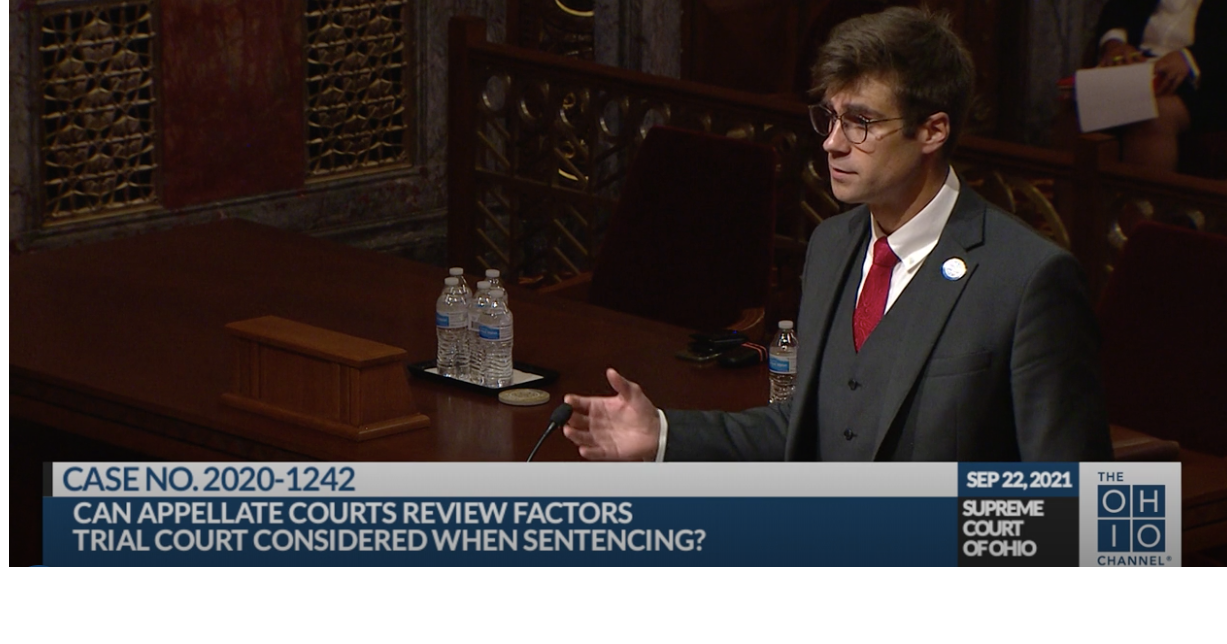Click the round coaster on the table
Image resolution: width=1227 pixels, height=644 pixels.
coord(524,397)
